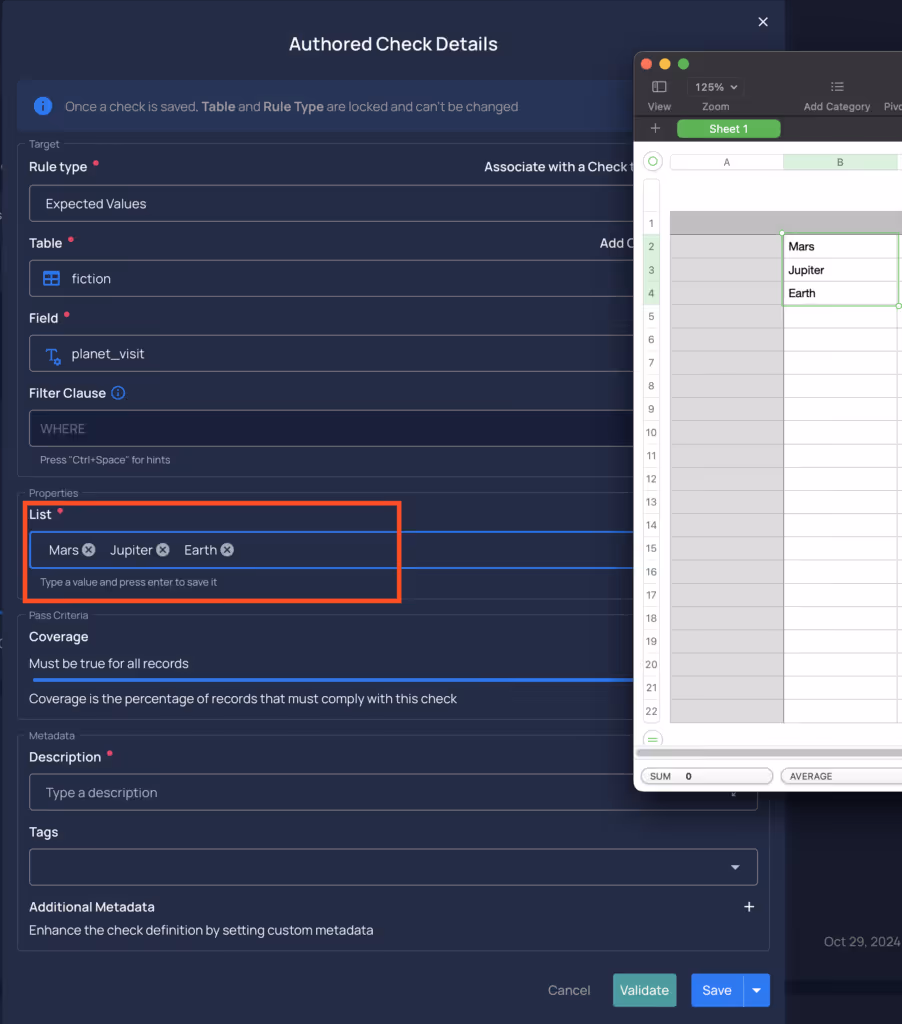Select the Earth cell in spreadsheet
This screenshot has height=1024, width=902.
tap(841, 293)
